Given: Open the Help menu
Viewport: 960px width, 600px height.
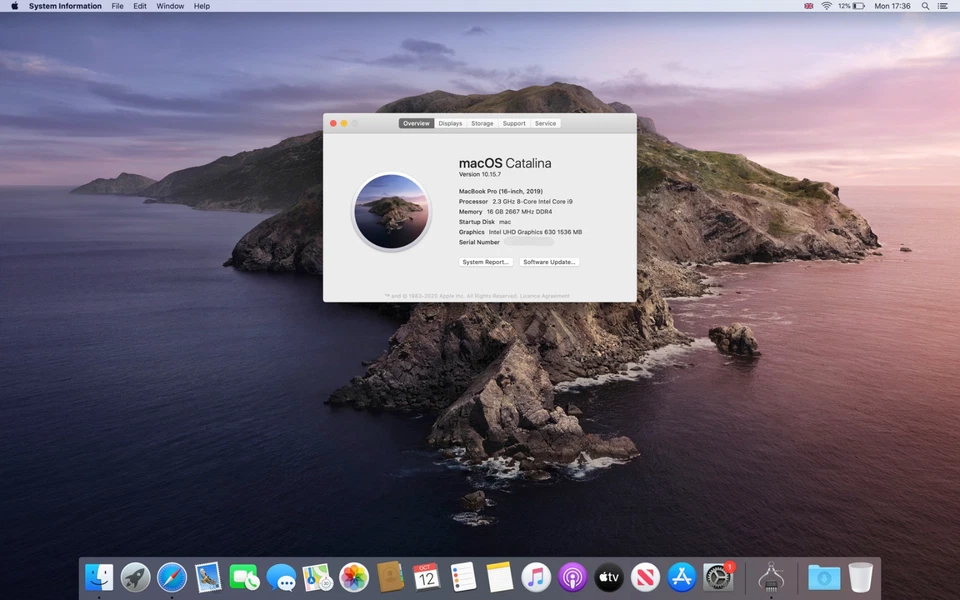Looking at the screenshot, I should (201, 6).
